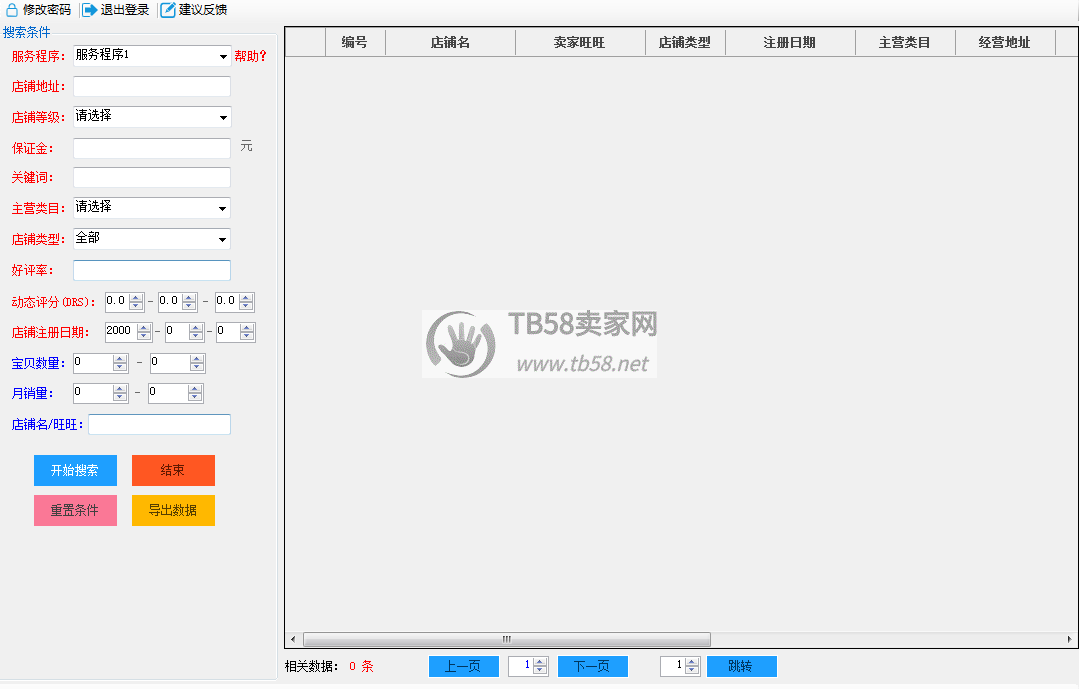This screenshot has width=1079, height=689.
Task: Go to next page with 下一页
Action: tap(592, 666)
